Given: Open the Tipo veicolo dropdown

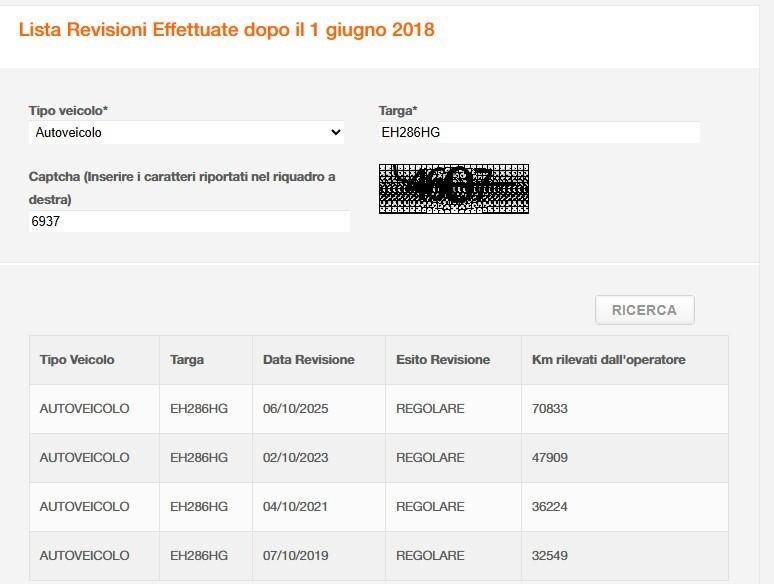Looking at the screenshot, I should (x=186, y=132).
